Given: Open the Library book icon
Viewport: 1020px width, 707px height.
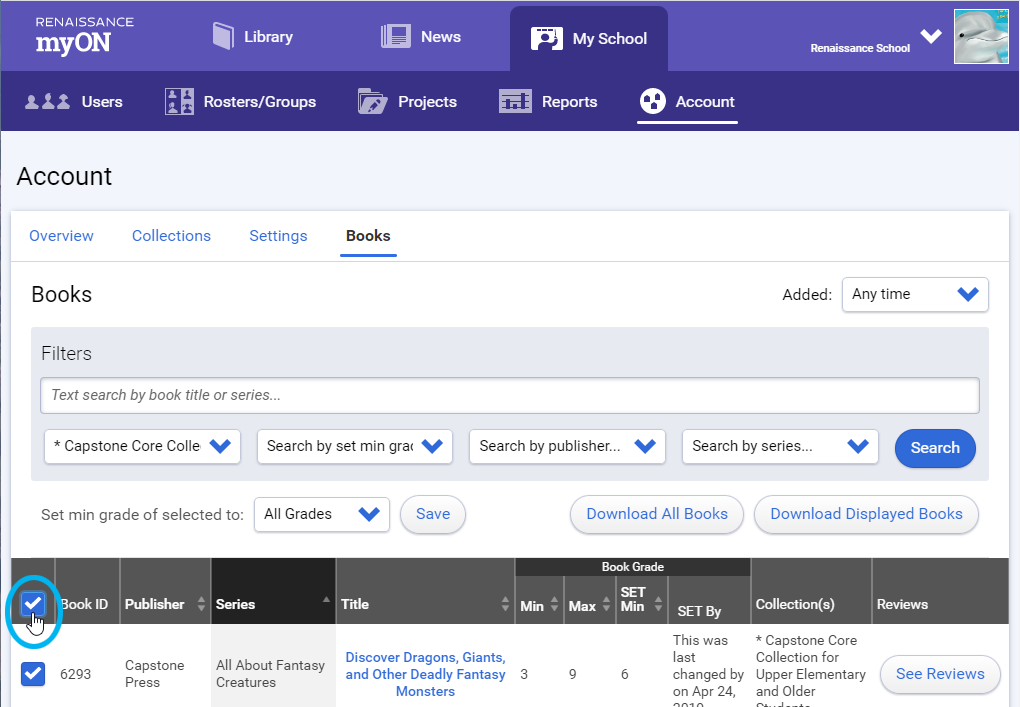Looking at the screenshot, I should 223,36.
